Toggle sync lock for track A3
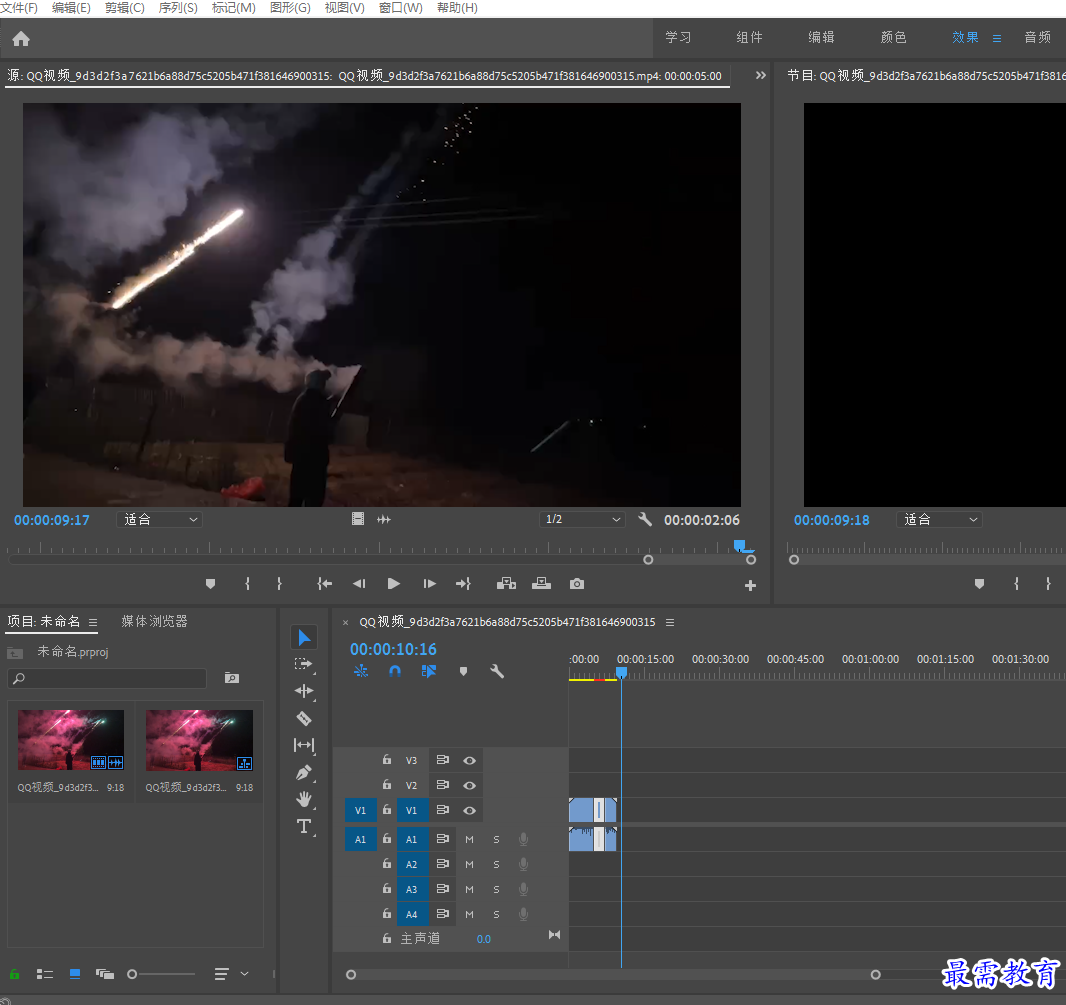Viewport: 1066px width, 1005px height. pos(443,889)
